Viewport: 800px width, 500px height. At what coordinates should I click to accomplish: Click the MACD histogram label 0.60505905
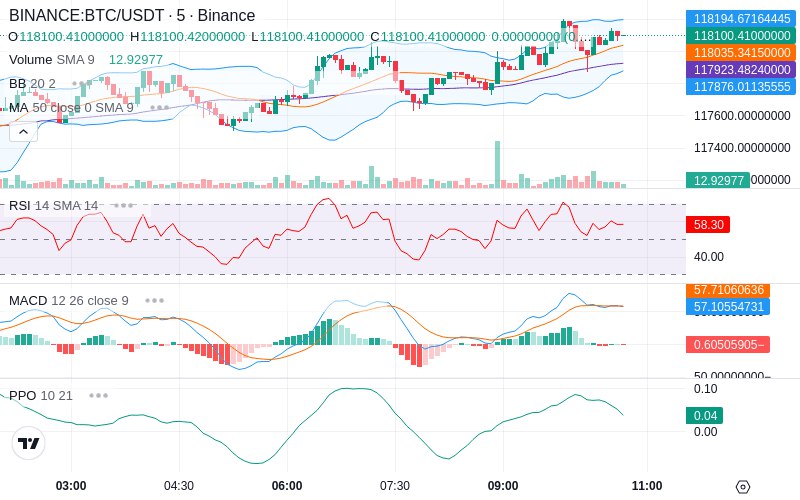tap(728, 344)
